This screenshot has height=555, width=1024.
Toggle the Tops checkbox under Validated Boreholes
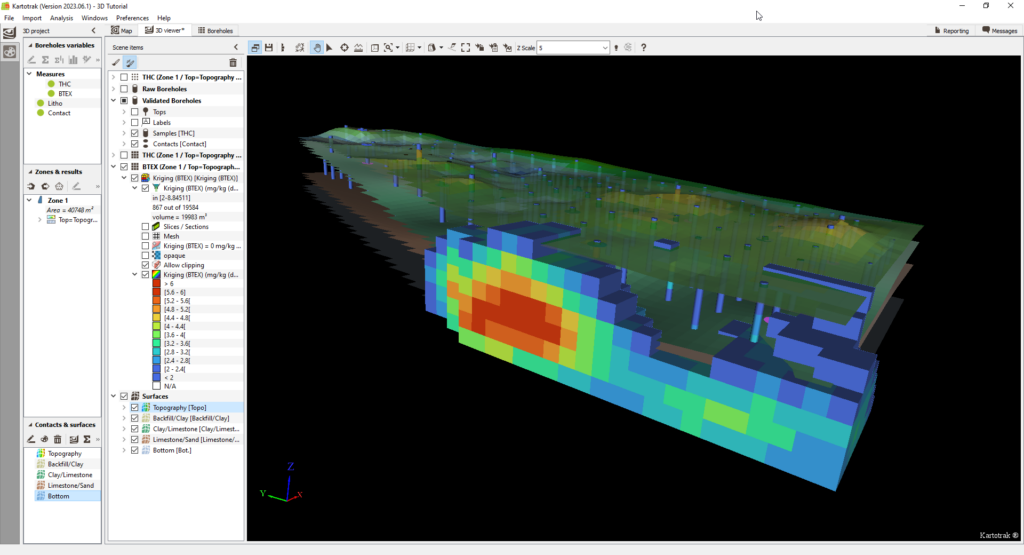pyautogui.click(x=135, y=112)
